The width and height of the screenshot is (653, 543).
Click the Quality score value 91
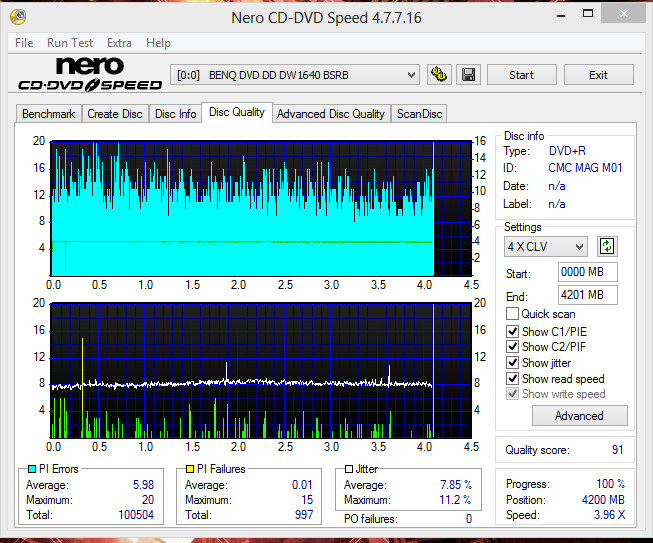coord(617,450)
